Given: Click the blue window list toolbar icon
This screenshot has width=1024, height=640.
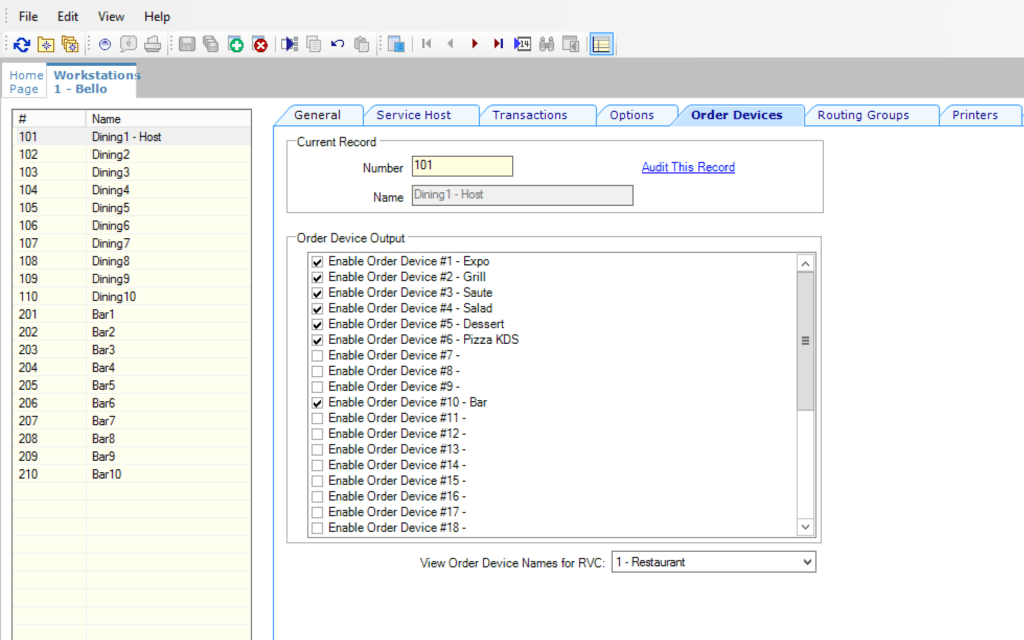Looking at the screenshot, I should click(396, 44).
